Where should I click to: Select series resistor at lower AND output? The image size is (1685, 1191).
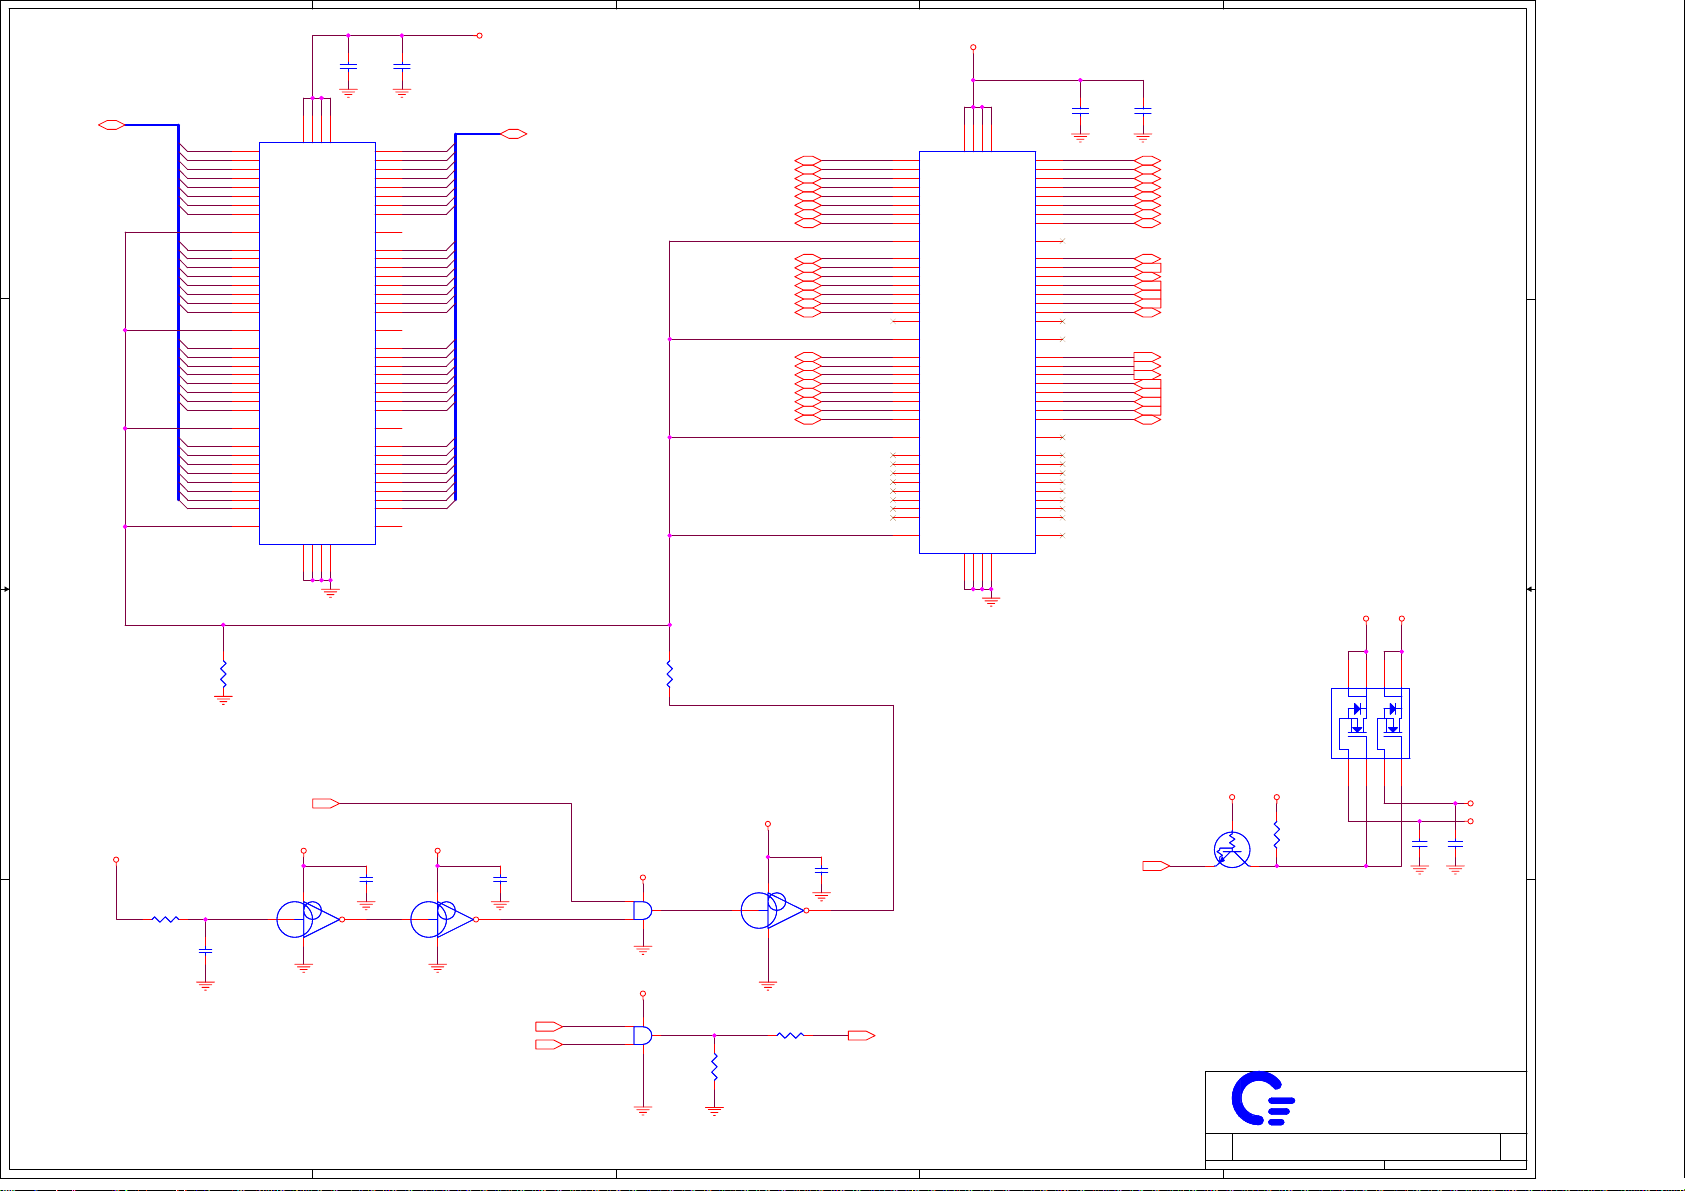click(x=790, y=1036)
